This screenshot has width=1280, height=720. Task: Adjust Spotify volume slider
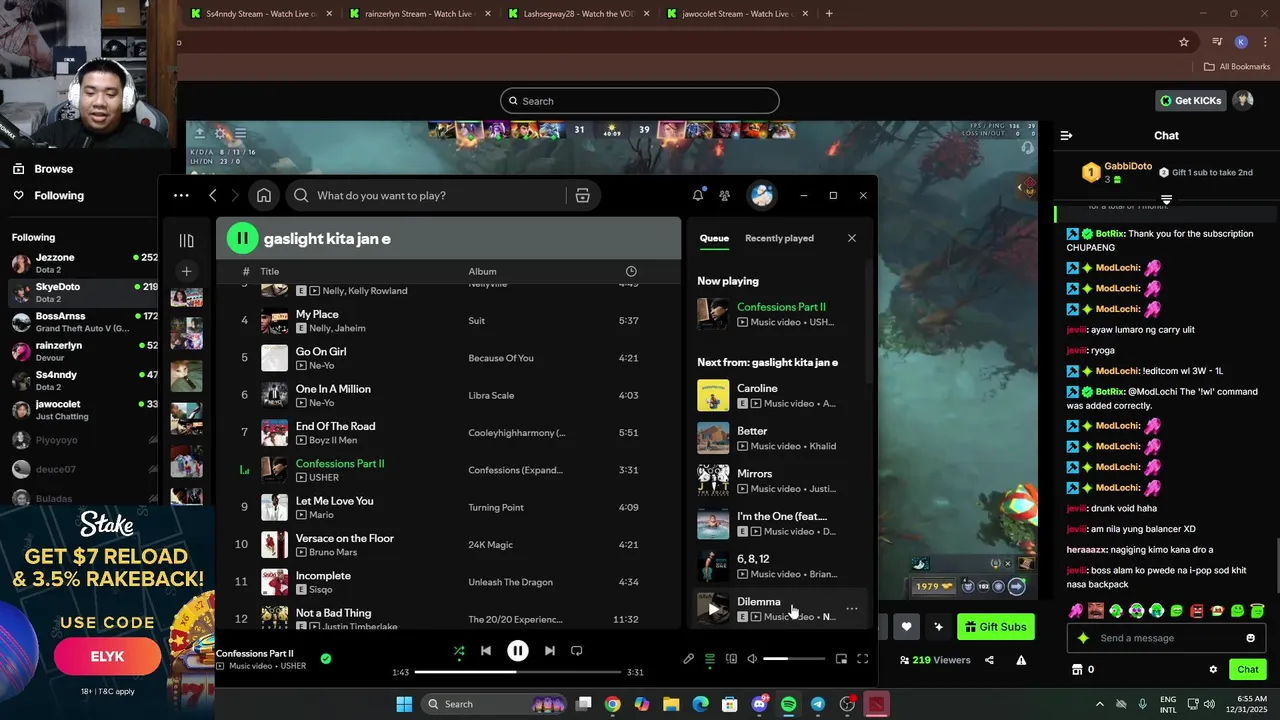click(x=795, y=659)
